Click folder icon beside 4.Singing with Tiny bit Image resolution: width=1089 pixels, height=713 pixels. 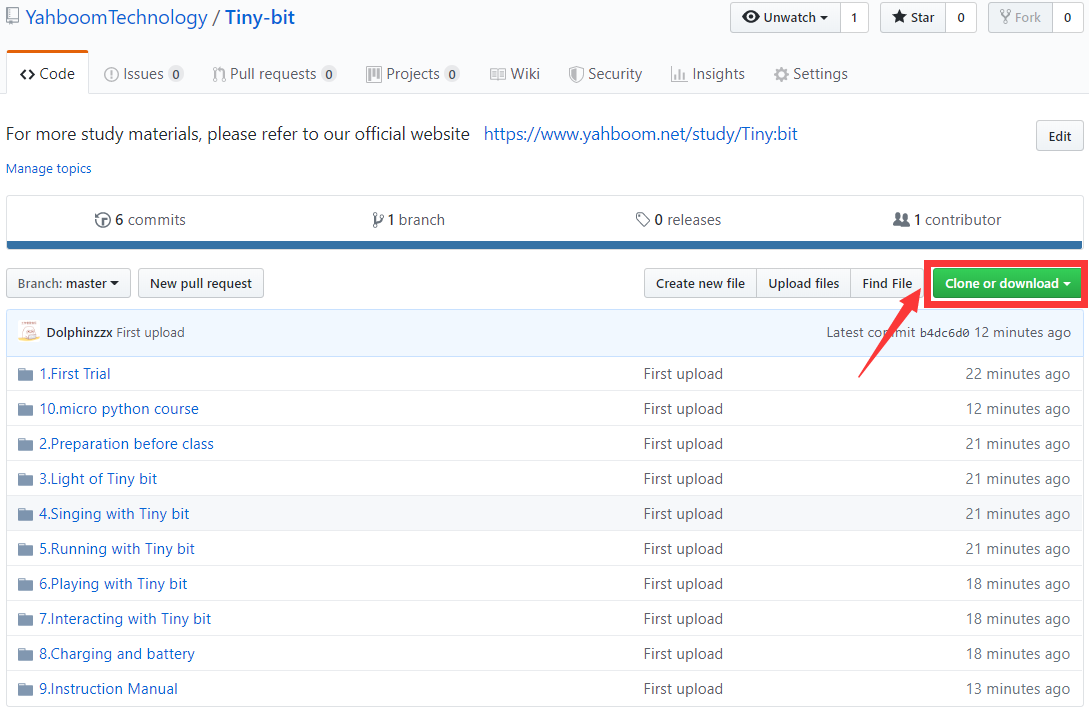(x=26, y=514)
